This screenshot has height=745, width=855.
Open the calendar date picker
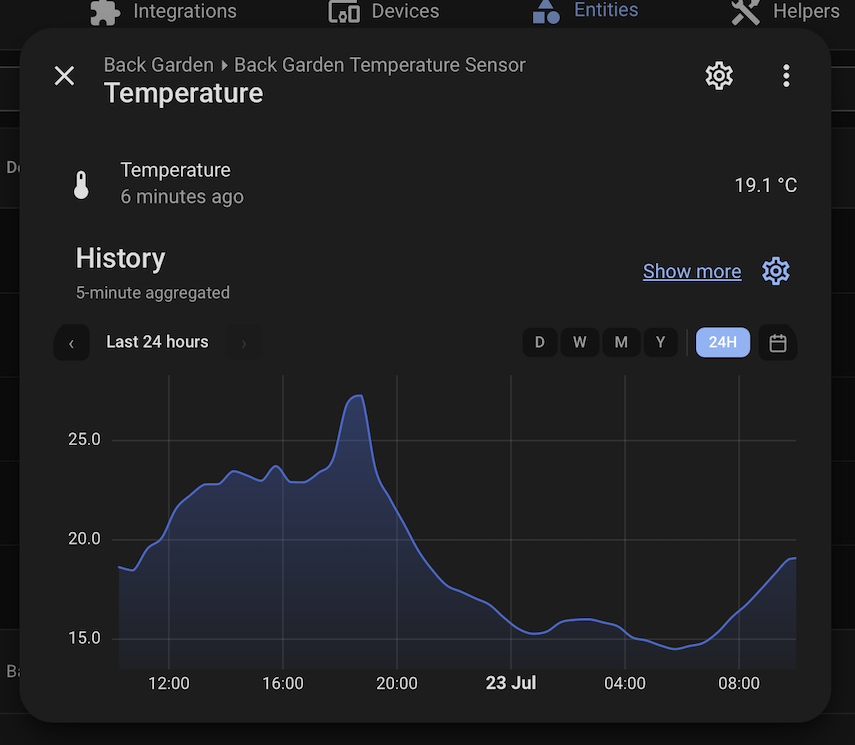[x=778, y=343]
